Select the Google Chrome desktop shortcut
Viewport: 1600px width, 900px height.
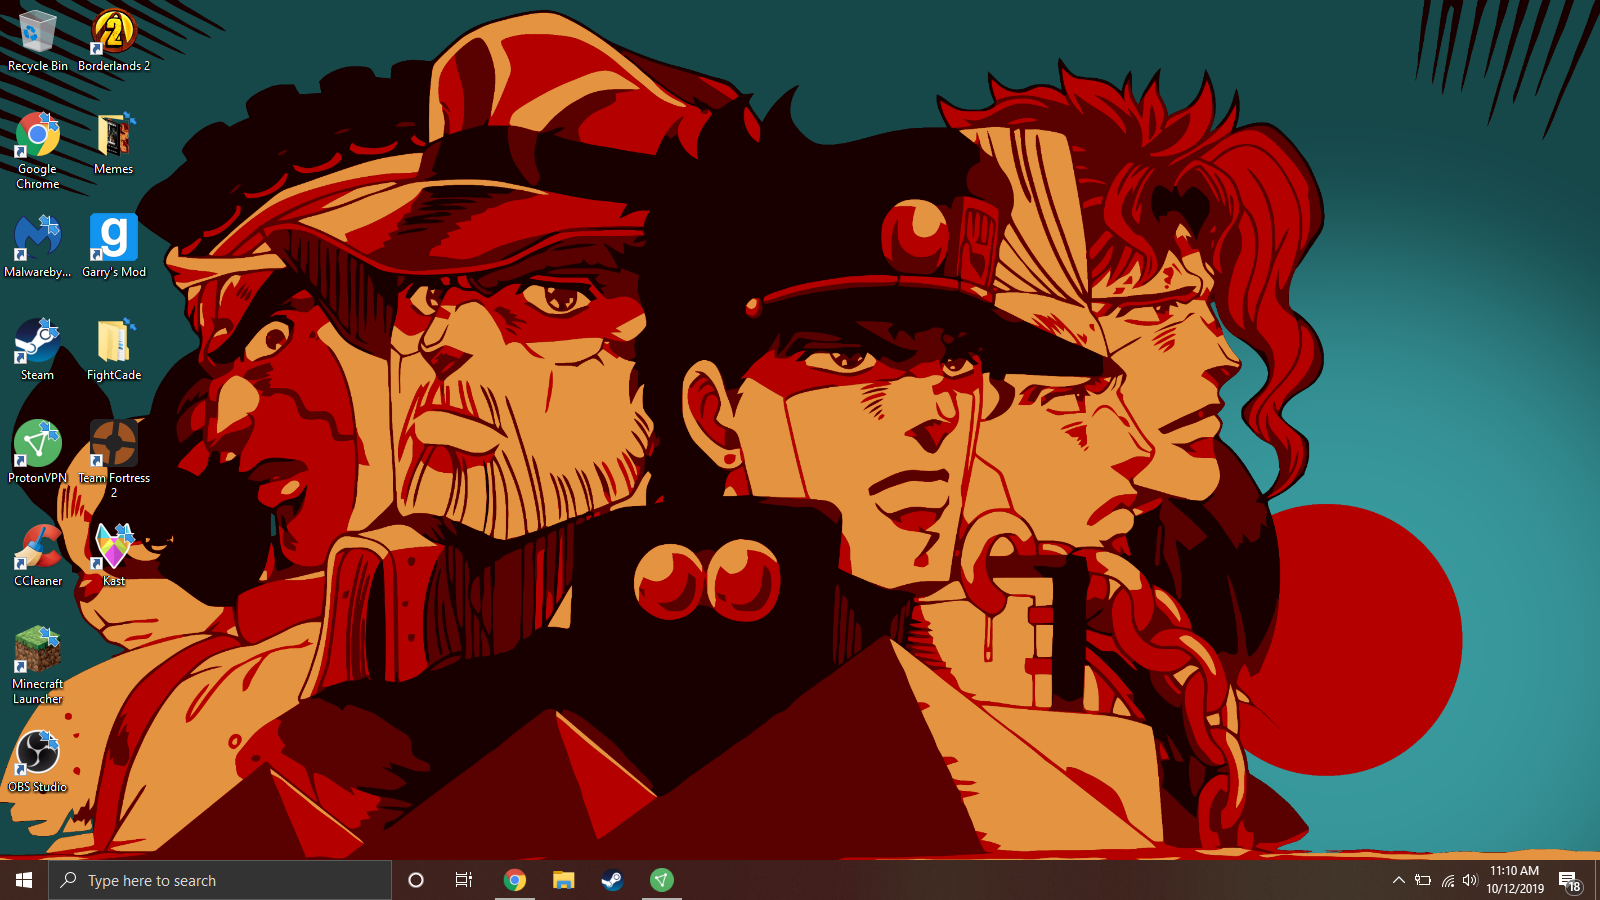(x=38, y=150)
